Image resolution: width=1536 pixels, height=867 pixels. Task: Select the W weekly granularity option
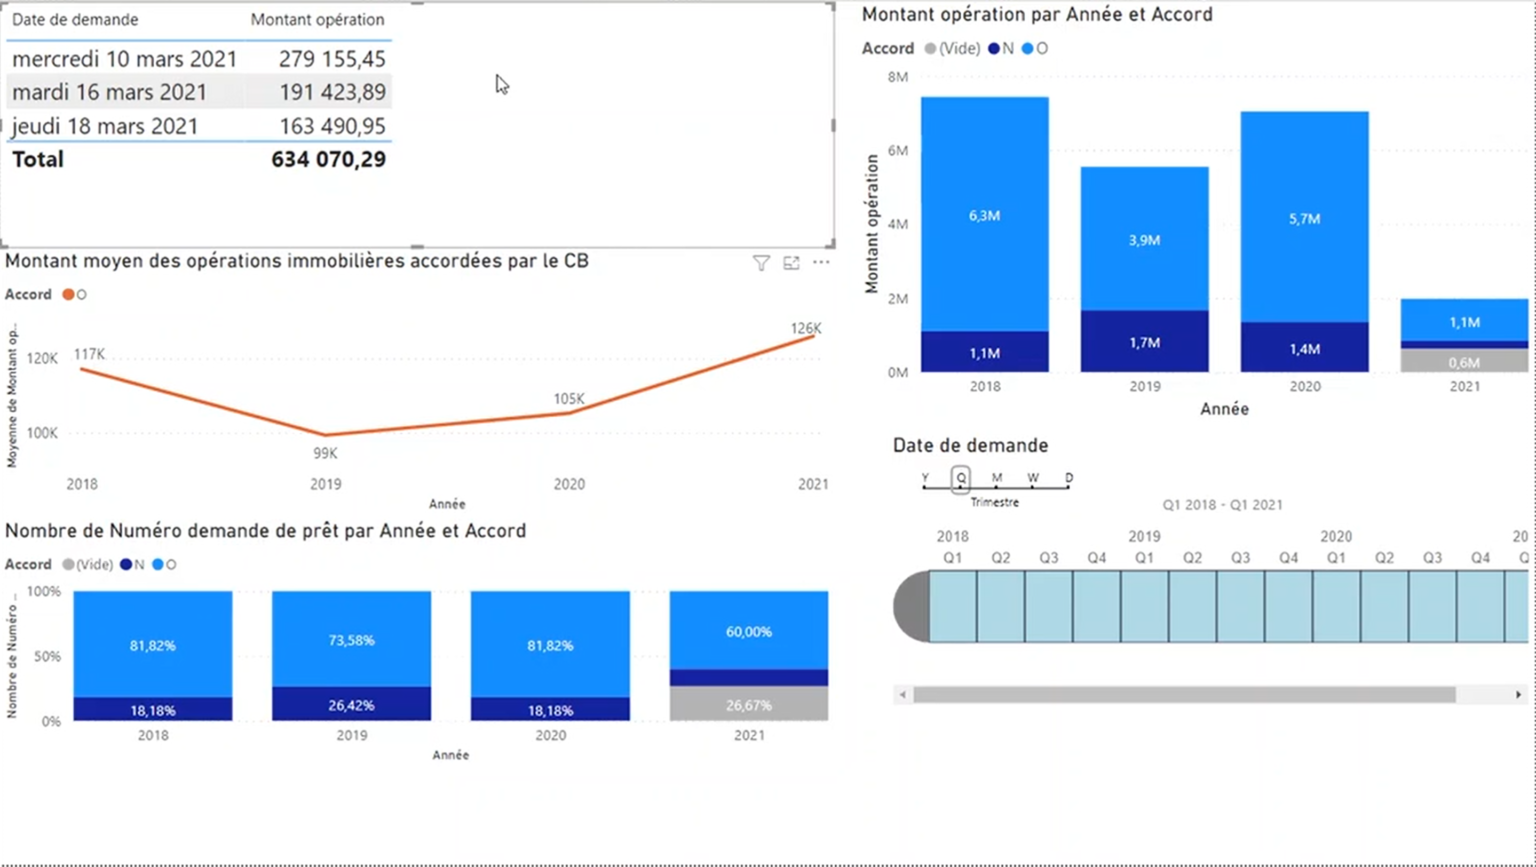coord(1033,479)
